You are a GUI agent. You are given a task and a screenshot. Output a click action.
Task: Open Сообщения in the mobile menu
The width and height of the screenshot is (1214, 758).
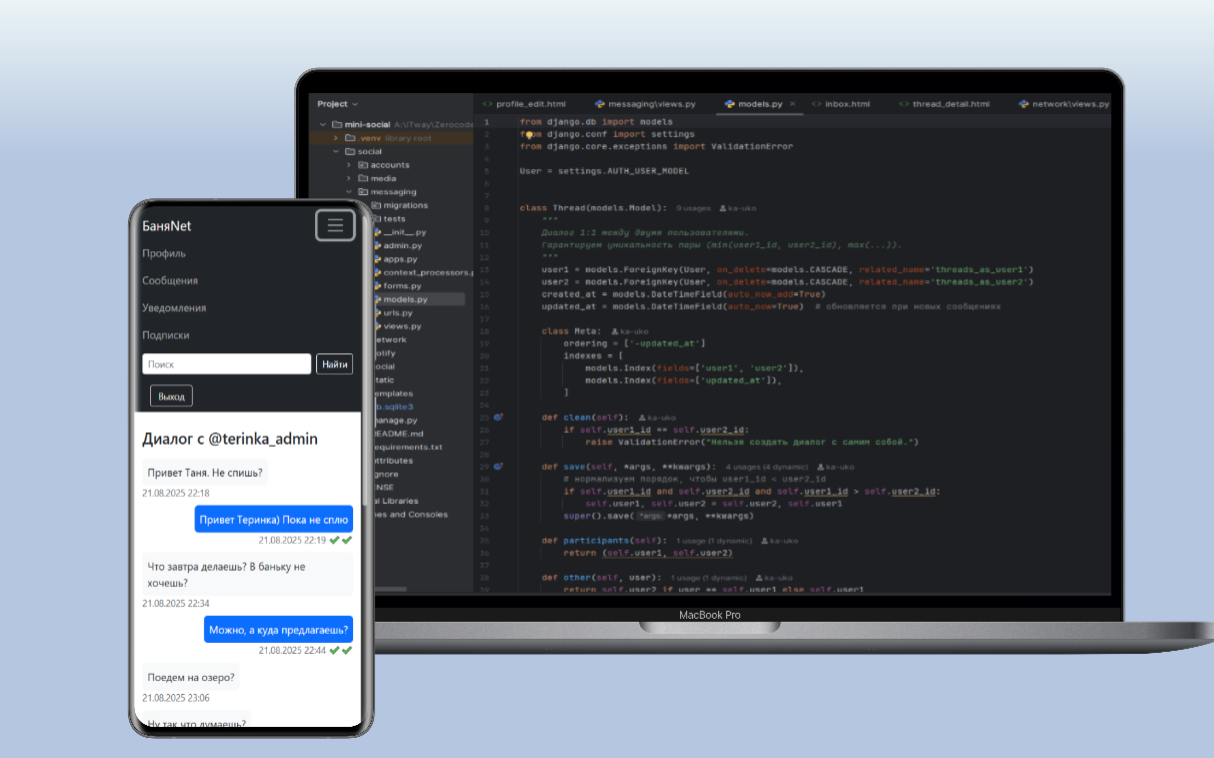(x=170, y=281)
